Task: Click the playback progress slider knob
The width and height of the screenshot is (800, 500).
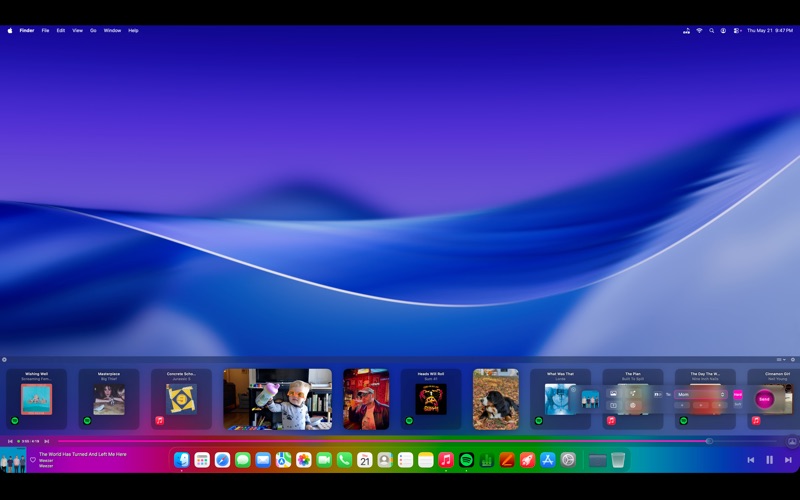Action: point(709,441)
